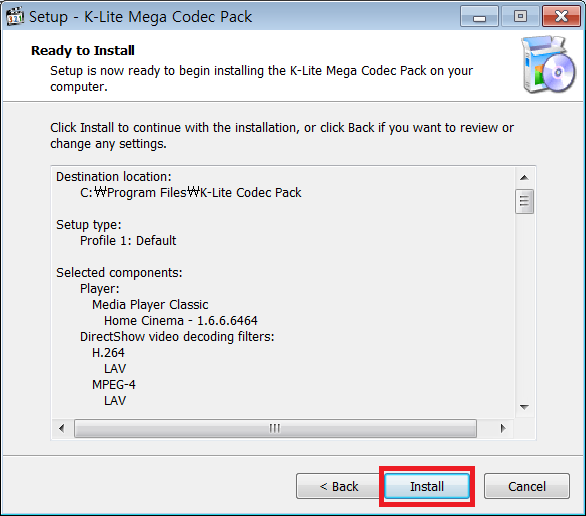Click the 'Setup type:' line
The width and height of the screenshot is (586, 516).
coord(89,225)
